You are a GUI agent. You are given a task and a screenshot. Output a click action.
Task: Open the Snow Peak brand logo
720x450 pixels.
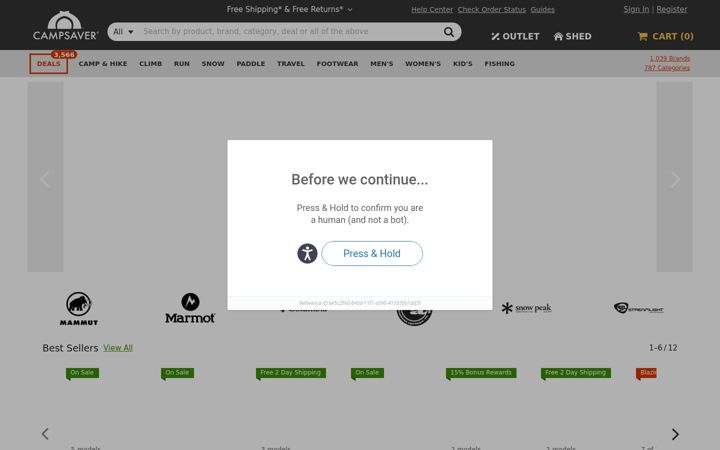click(x=526, y=308)
